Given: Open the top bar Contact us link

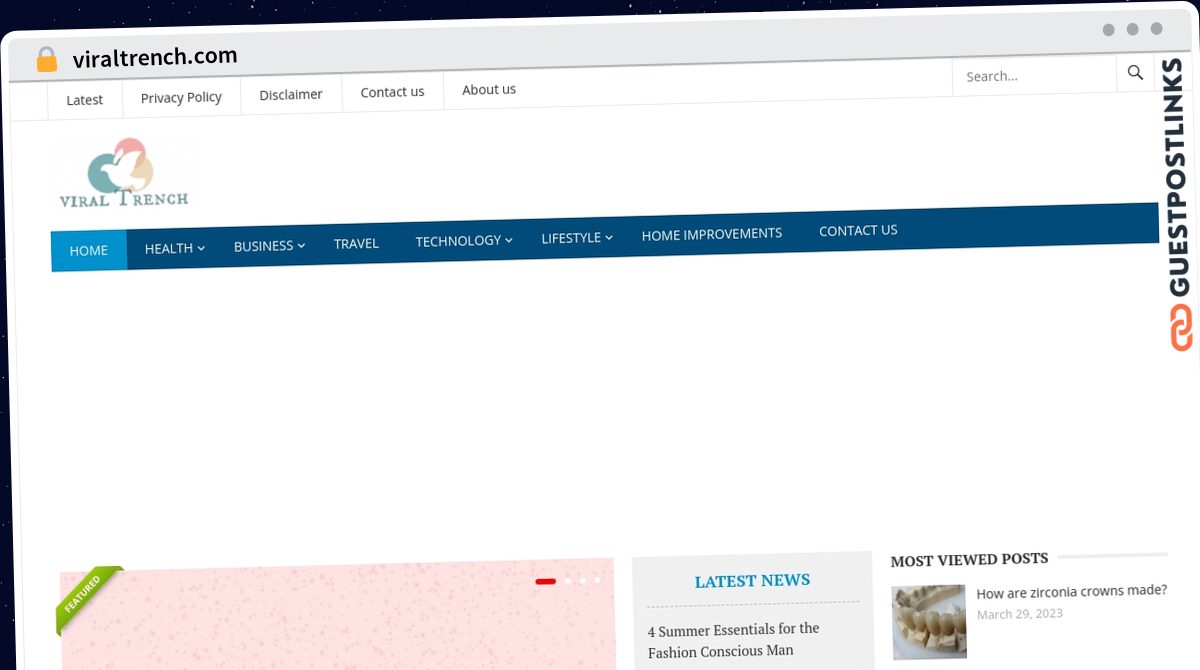Looking at the screenshot, I should tap(392, 91).
